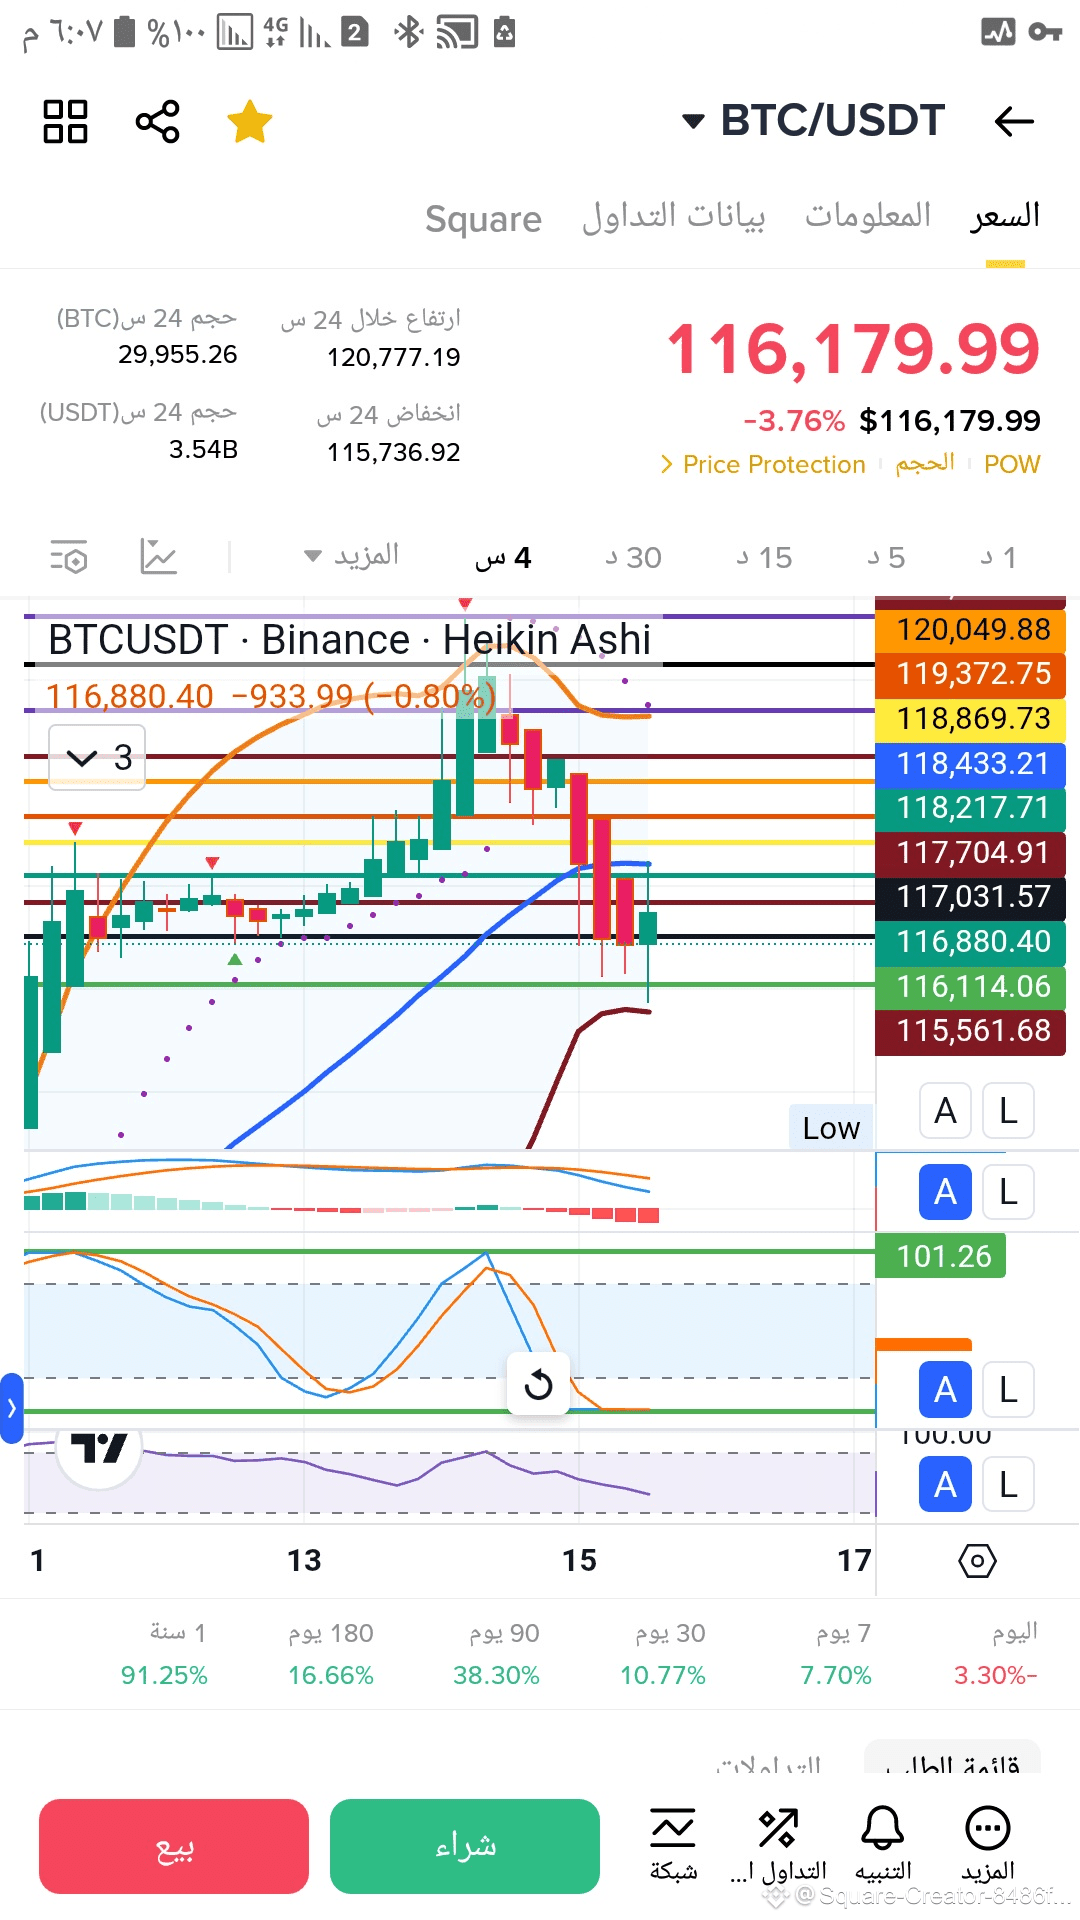This screenshot has height=1920, width=1080.
Task: Select the 4 س timeframe
Action: [x=503, y=558]
